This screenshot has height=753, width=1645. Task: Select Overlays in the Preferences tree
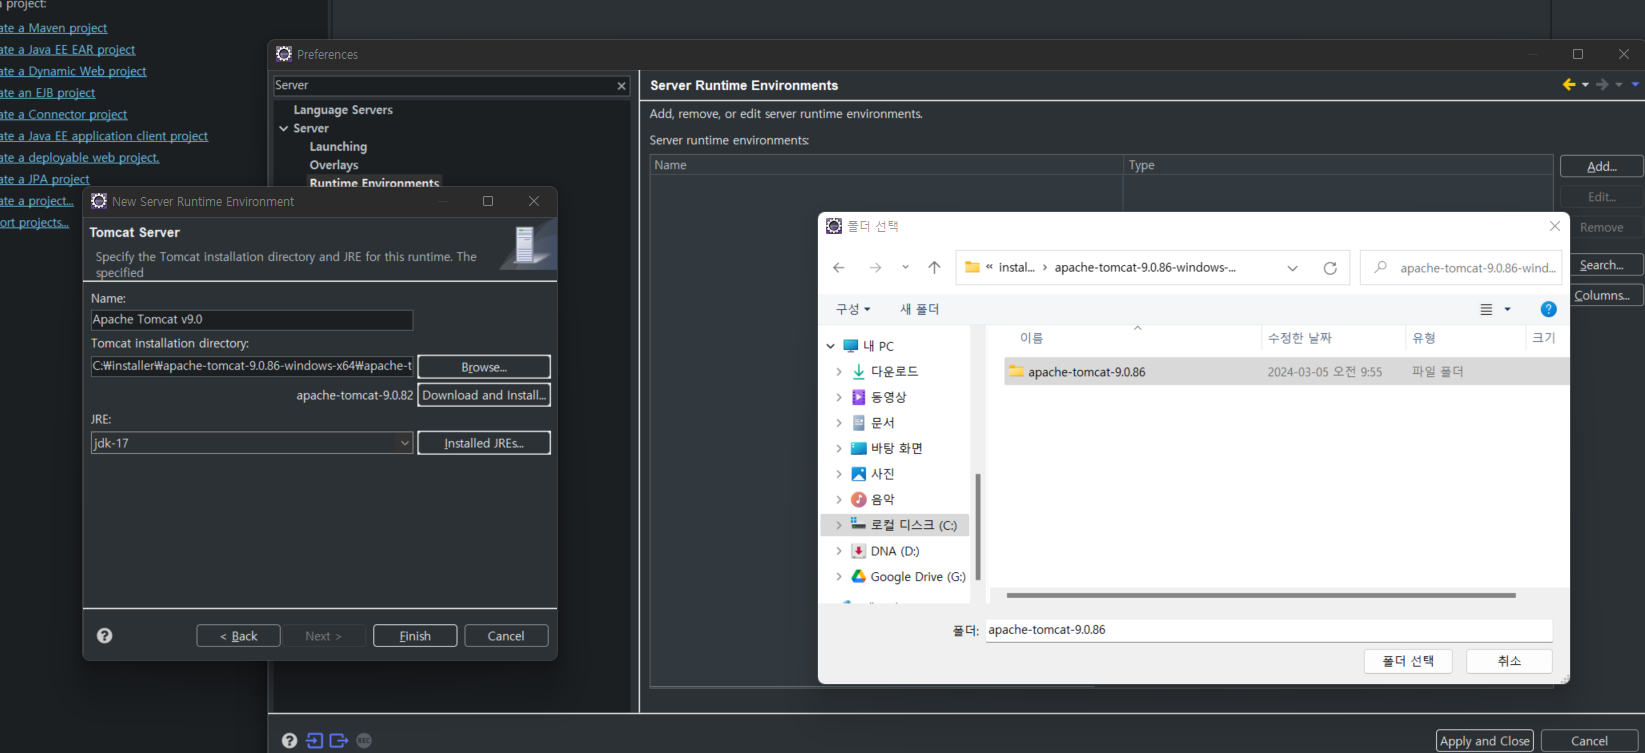click(334, 165)
